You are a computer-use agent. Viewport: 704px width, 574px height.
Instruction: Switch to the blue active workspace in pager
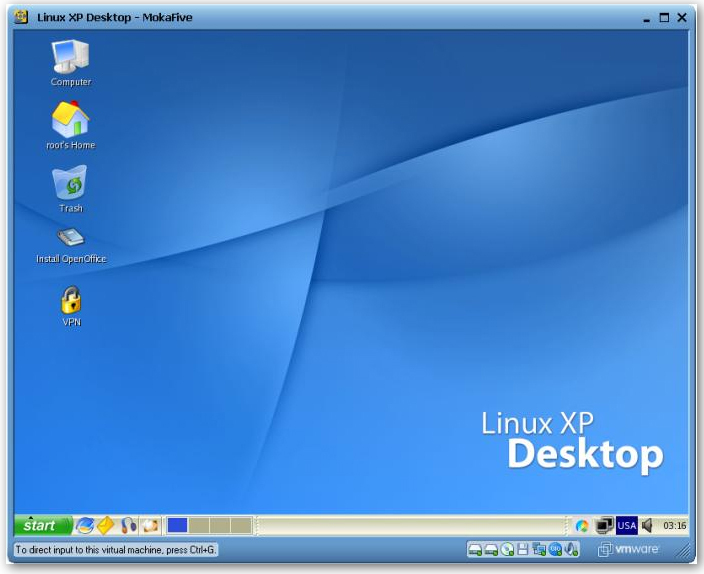pyautogui.click(x=177, y=525)
